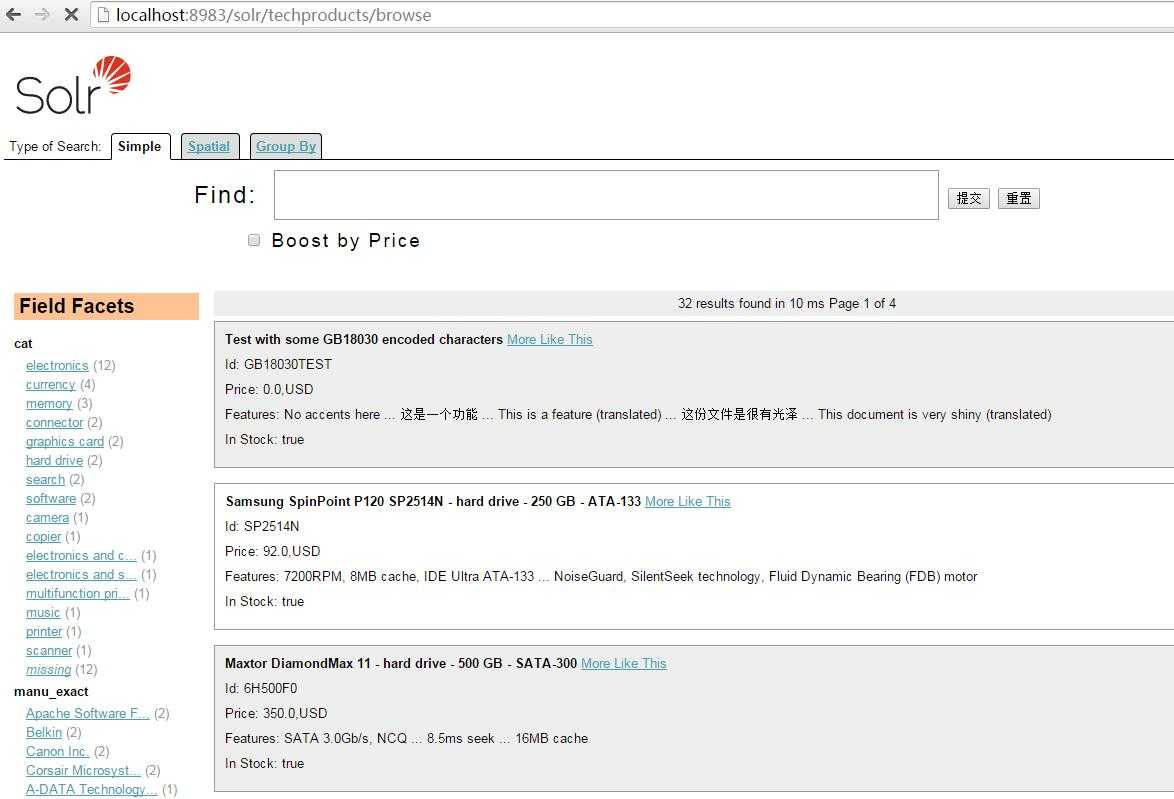This screenshot has height=799, width=1174.
Task: Stop page loading with X icon
Action: [x=71, y=14]
